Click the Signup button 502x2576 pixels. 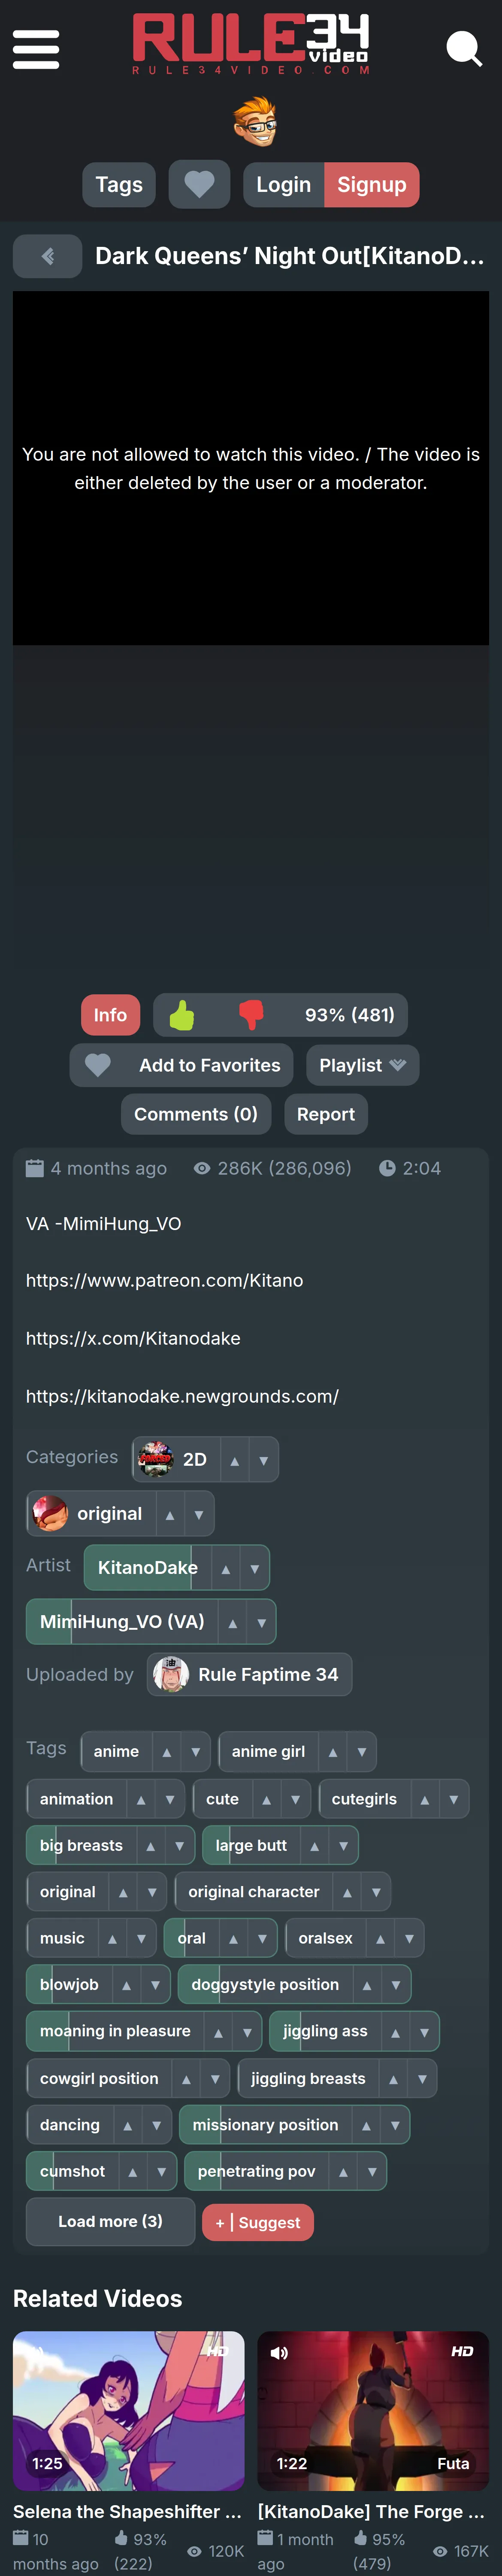(372, 185)
